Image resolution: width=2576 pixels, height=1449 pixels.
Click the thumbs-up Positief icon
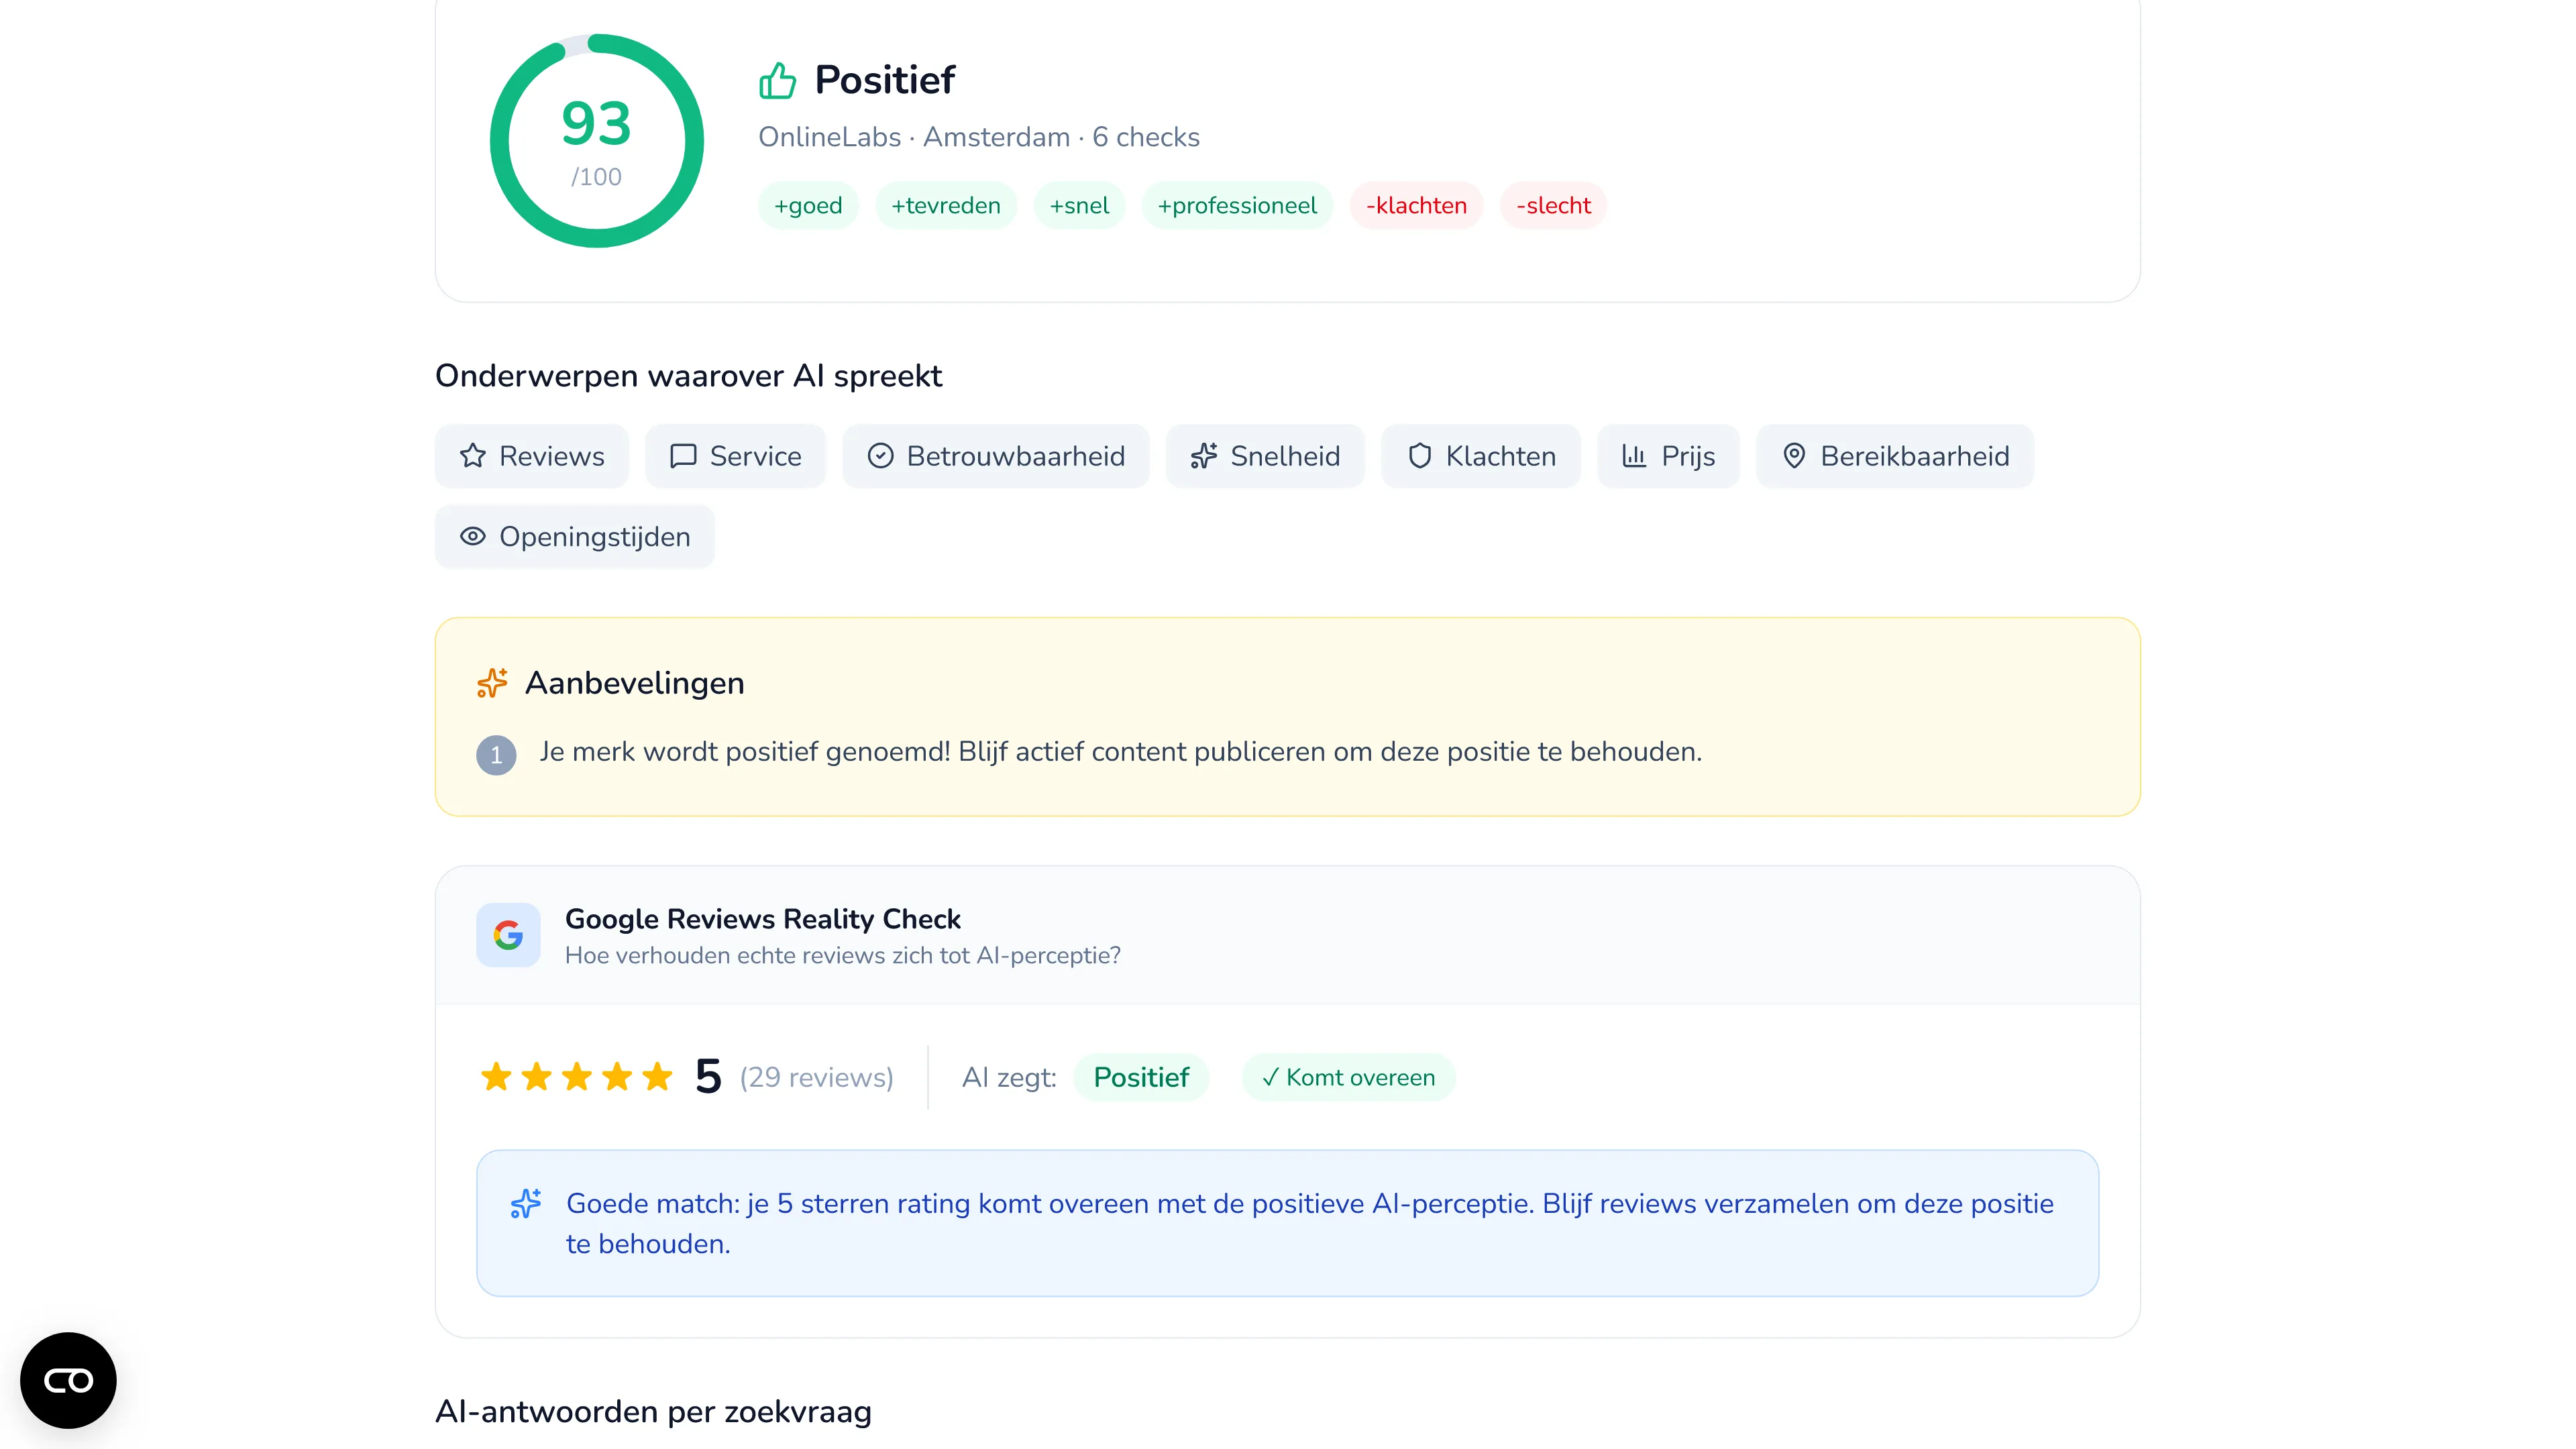[x=777, y=80]
